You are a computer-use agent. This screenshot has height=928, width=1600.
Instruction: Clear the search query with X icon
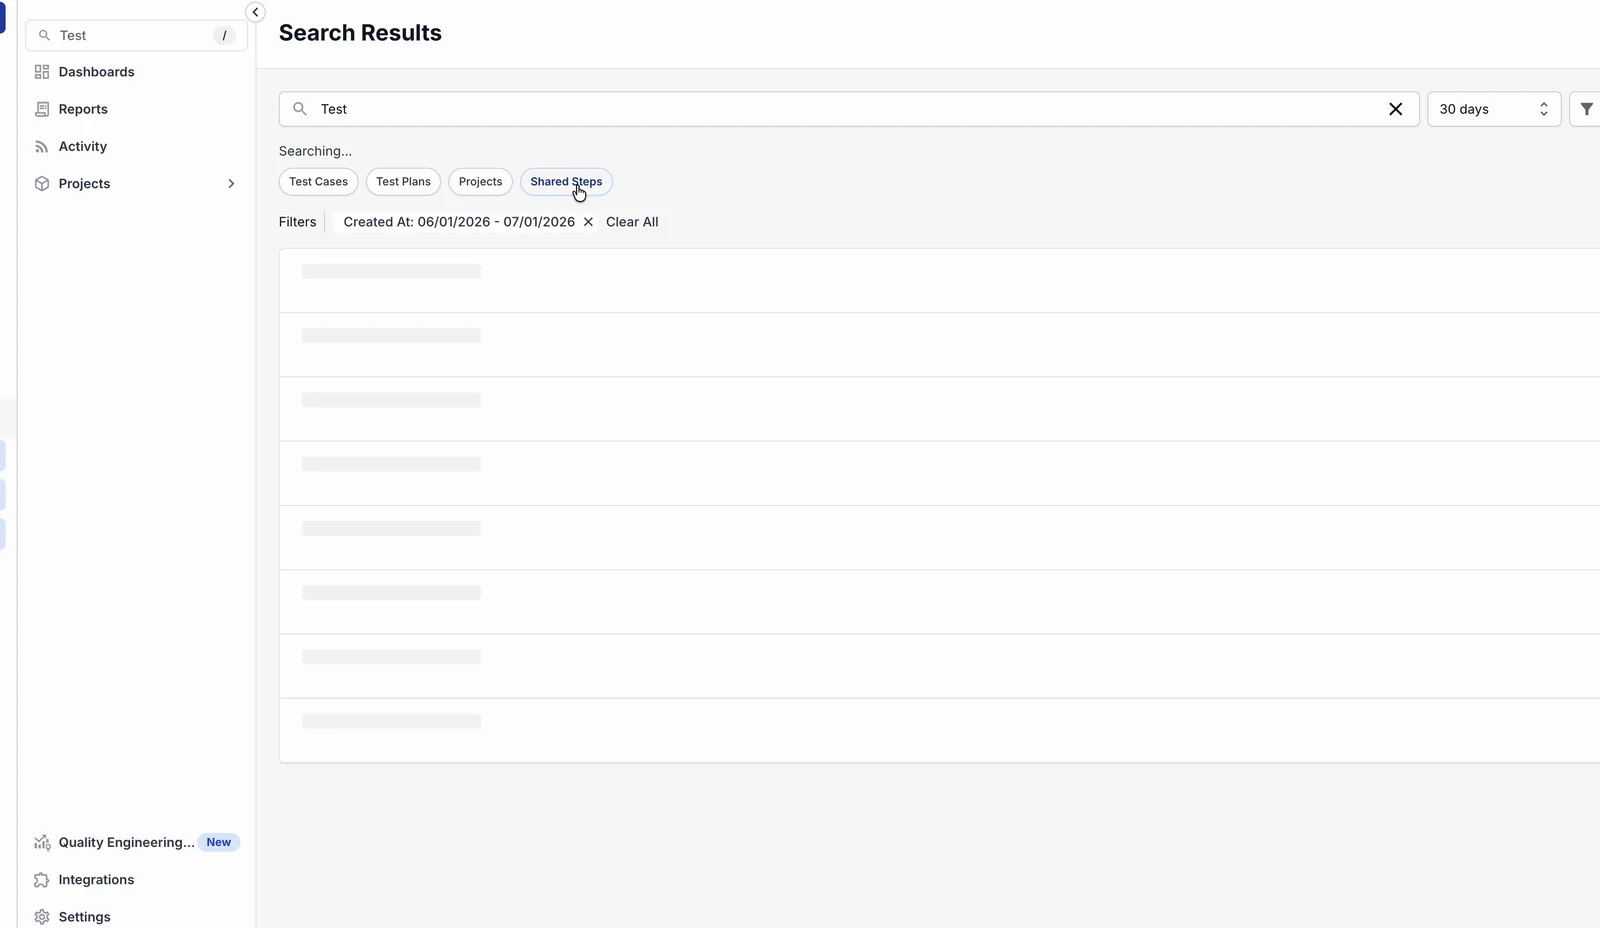pyautogui.click(x=1396, y=109)
